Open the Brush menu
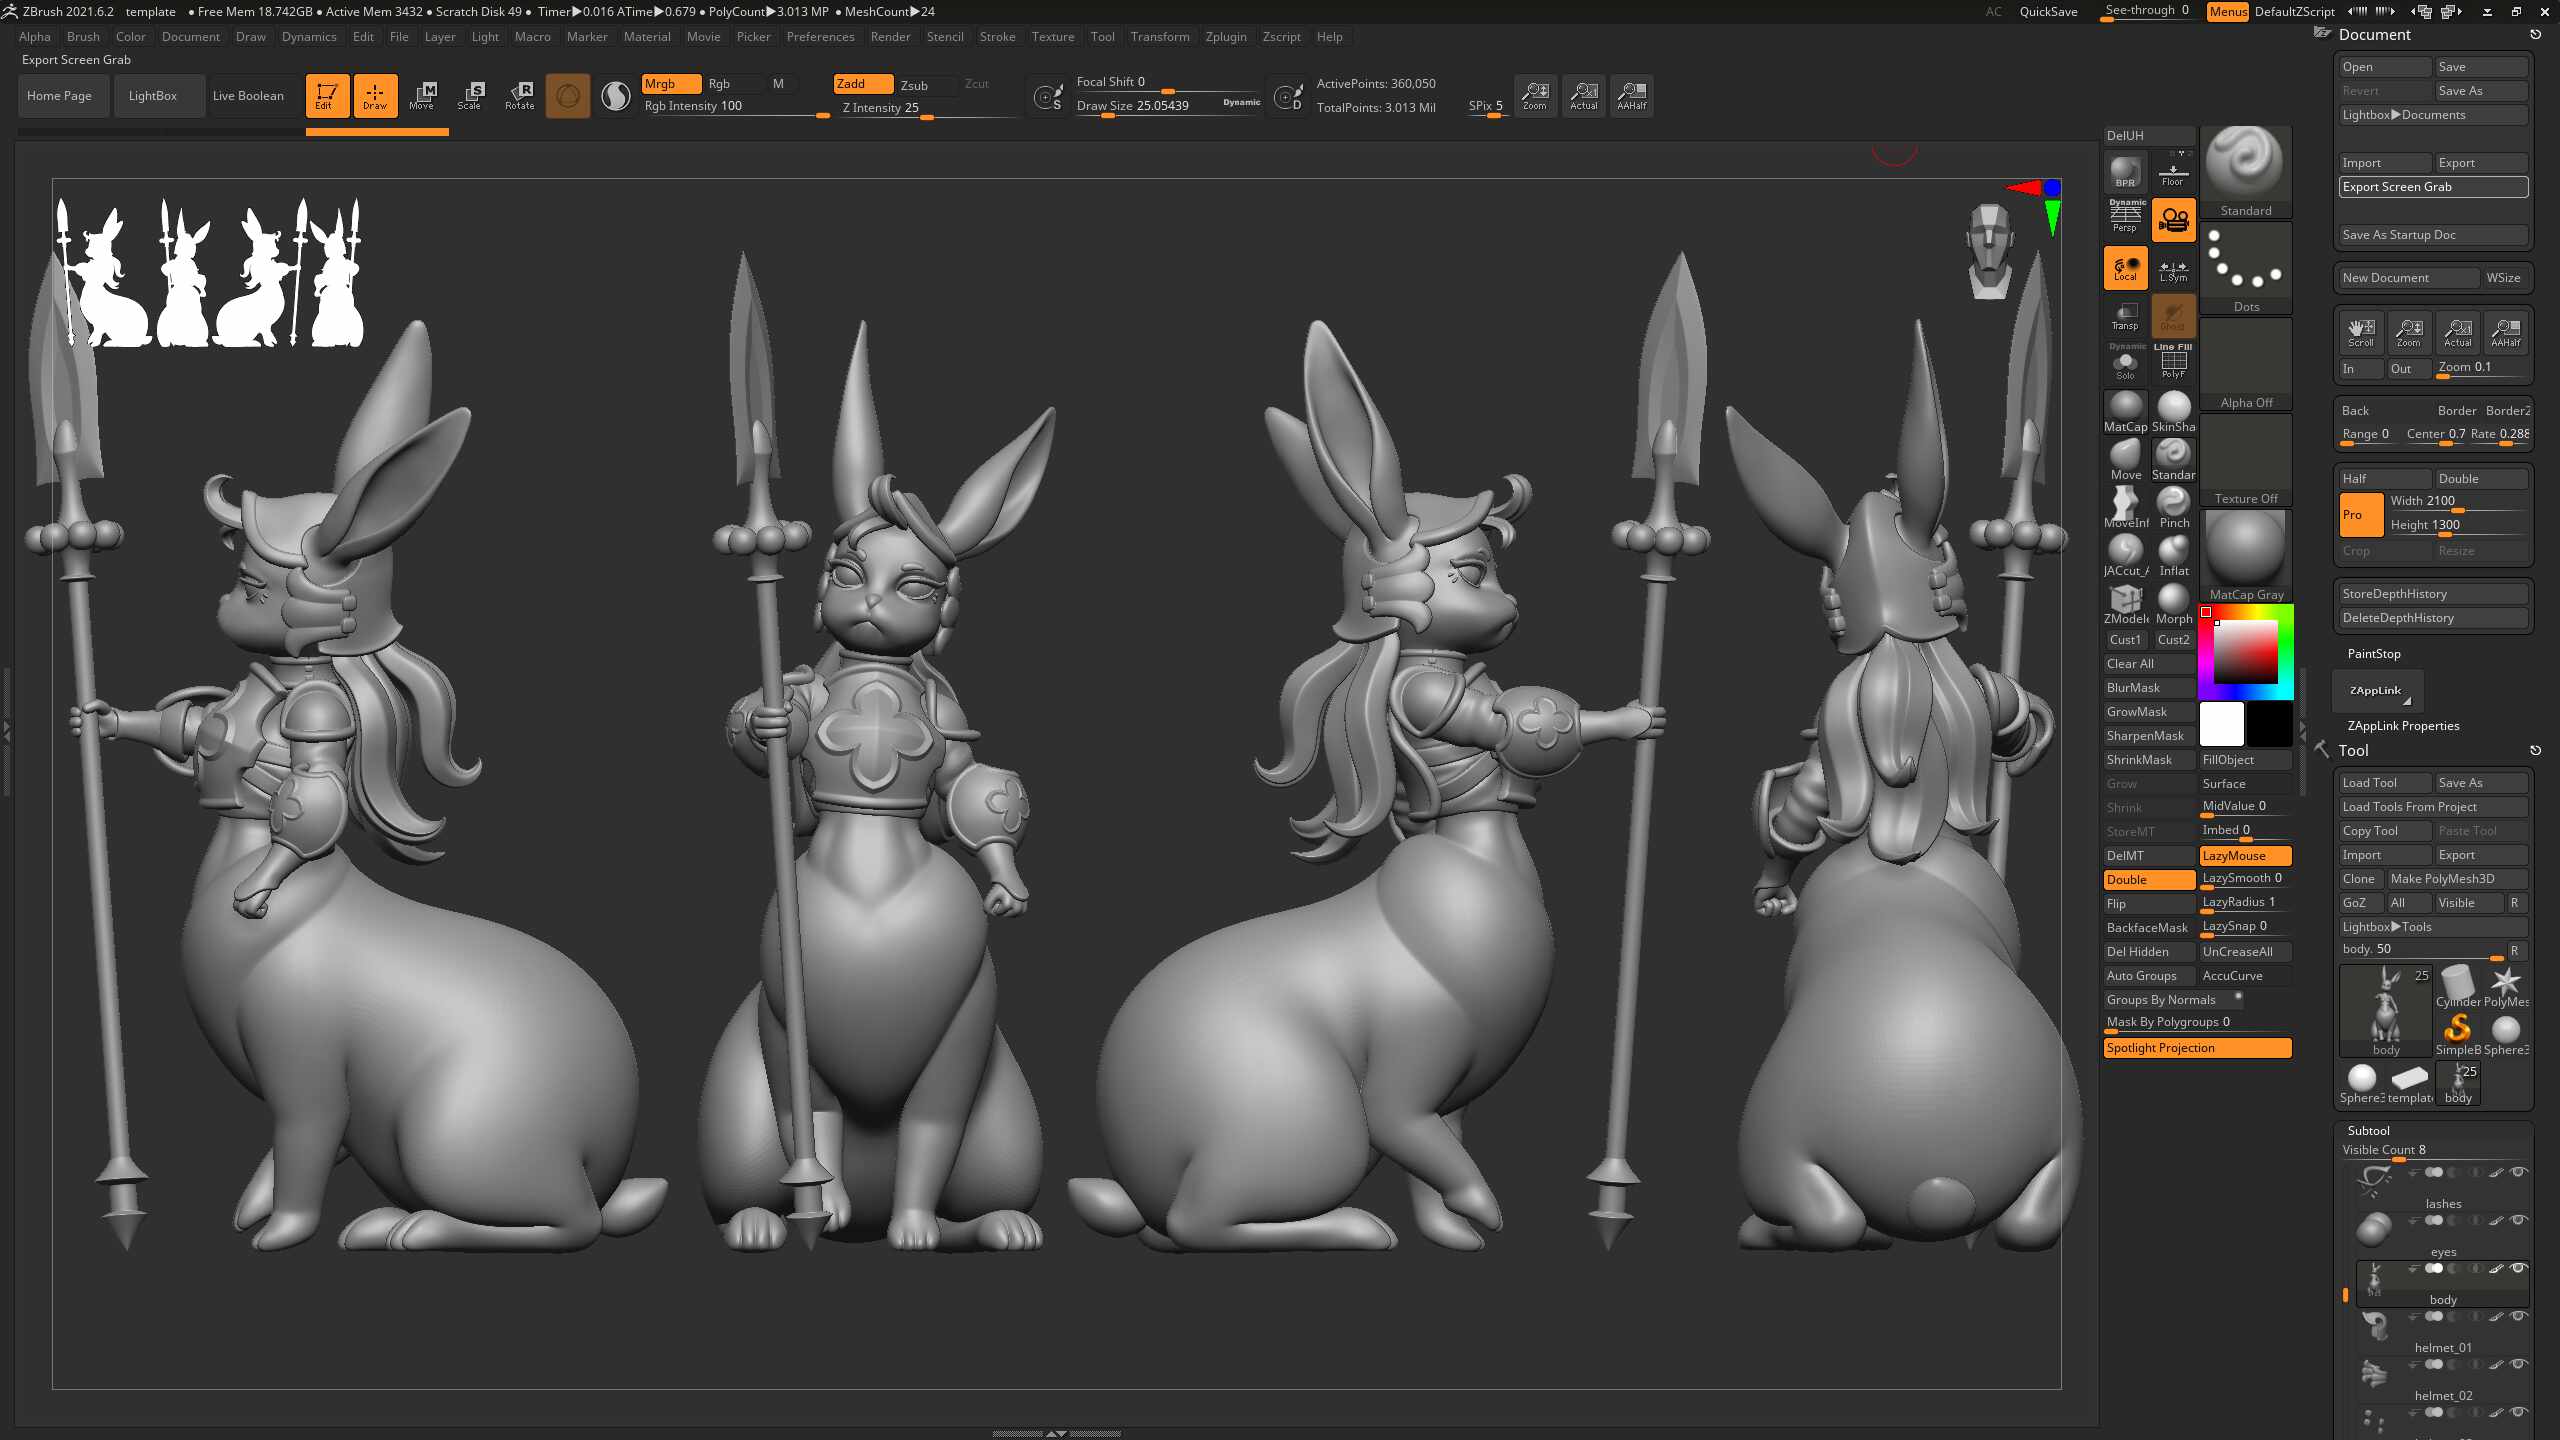Screen dimensions: 2560x1440 coord(83,37)
